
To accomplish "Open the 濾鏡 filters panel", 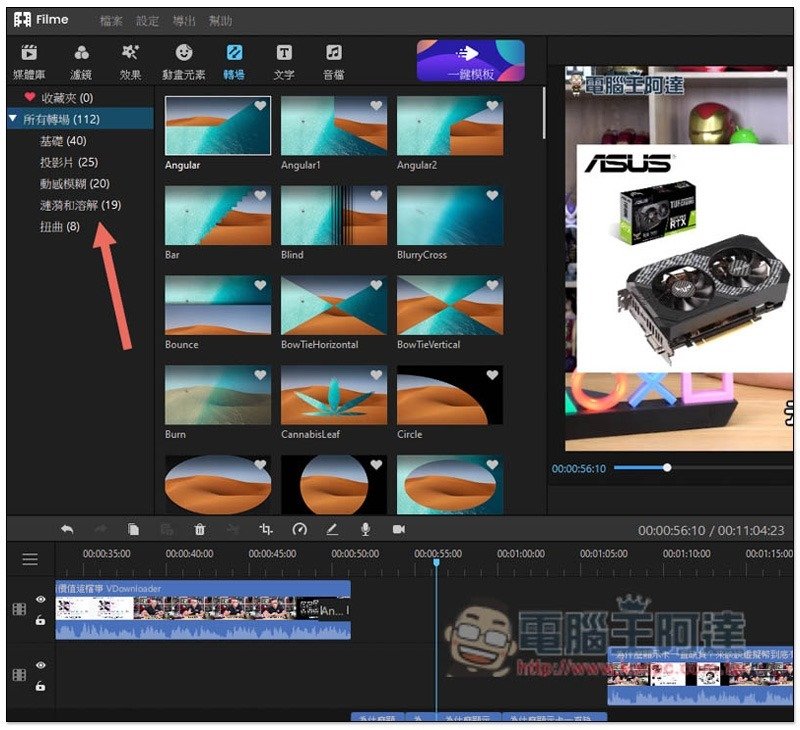I will (x=81, y=61).
